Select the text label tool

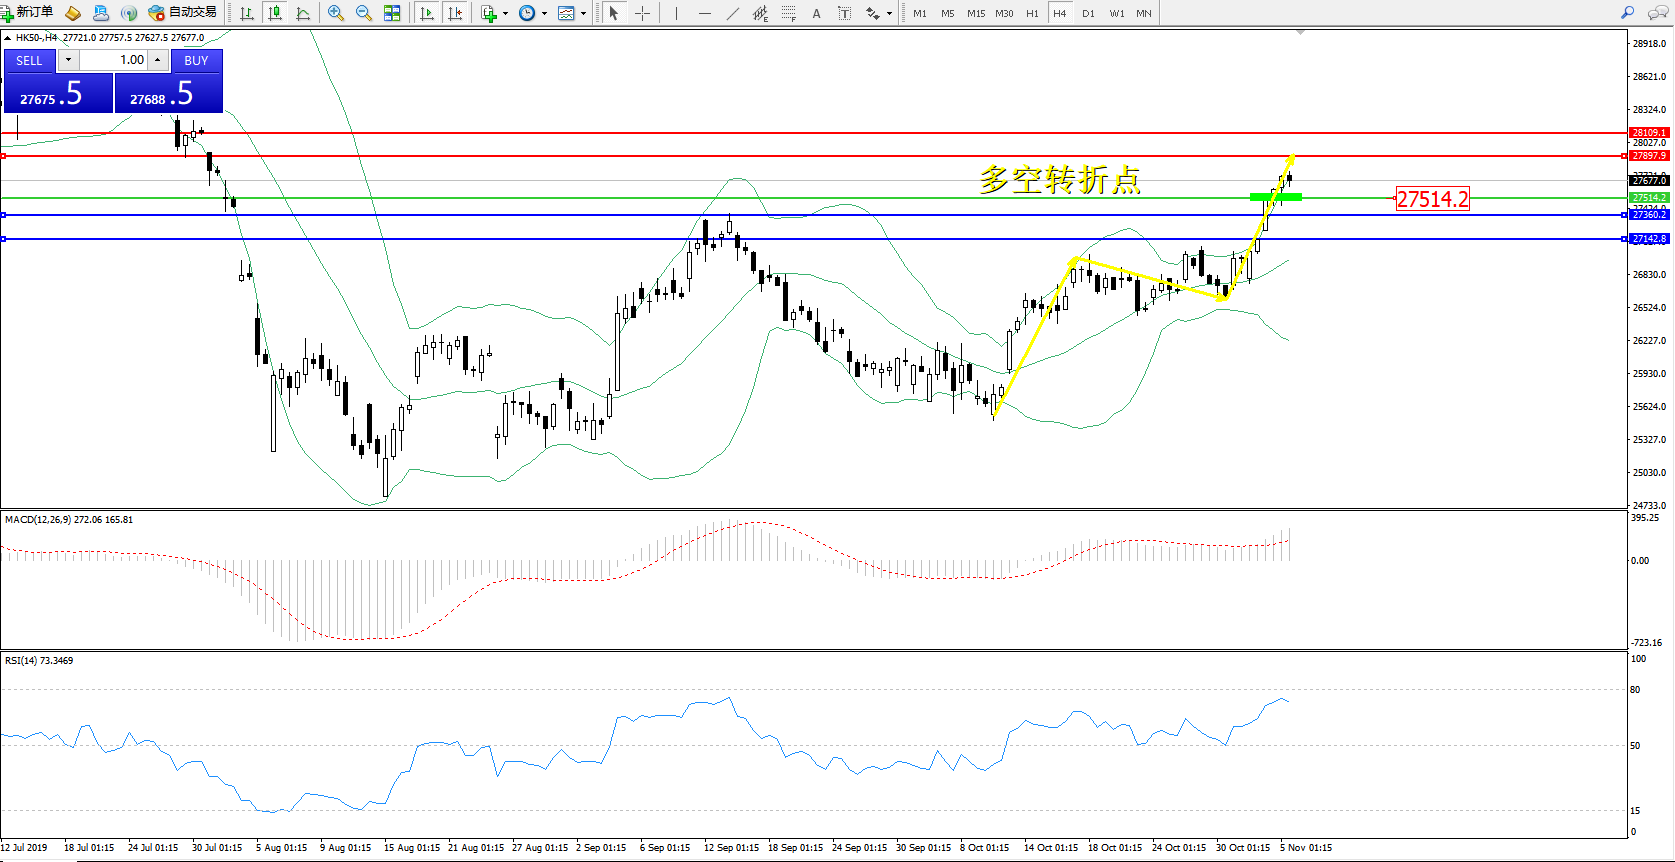pos(816,13)
